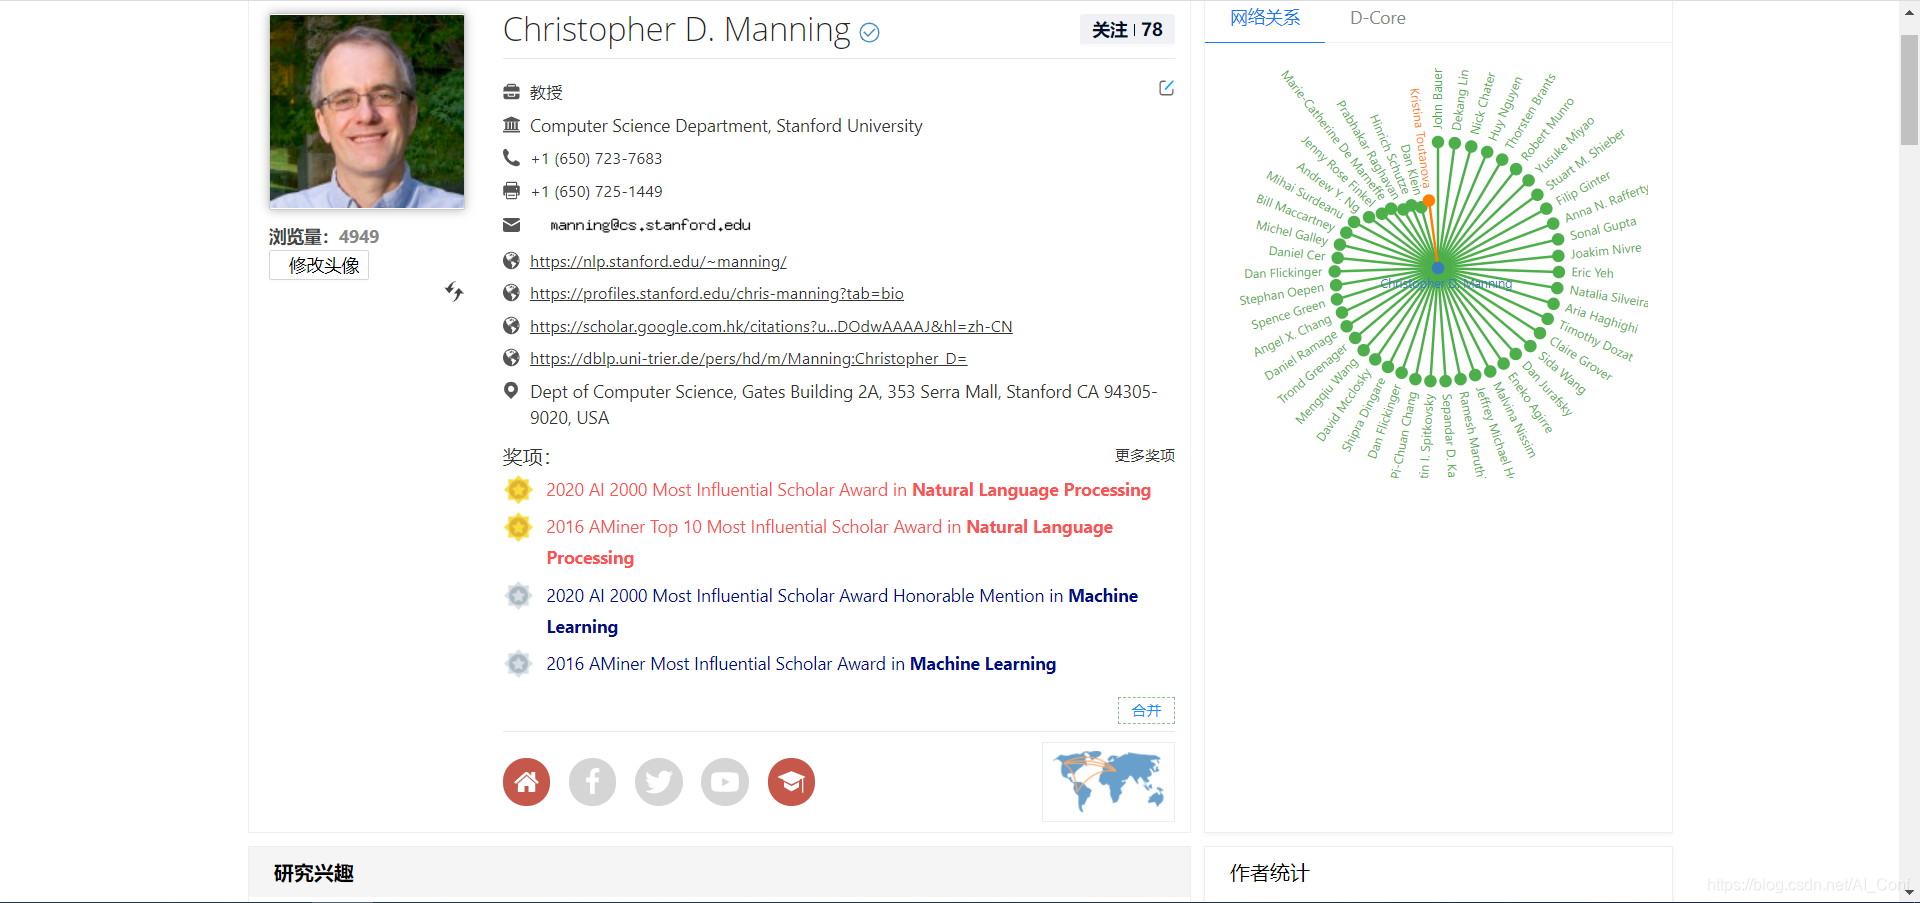The height and width of the screenshot is (903, 1920).
Task: Click the Sonal Gupta name in the graph
Action: [x=1603, y=228]
